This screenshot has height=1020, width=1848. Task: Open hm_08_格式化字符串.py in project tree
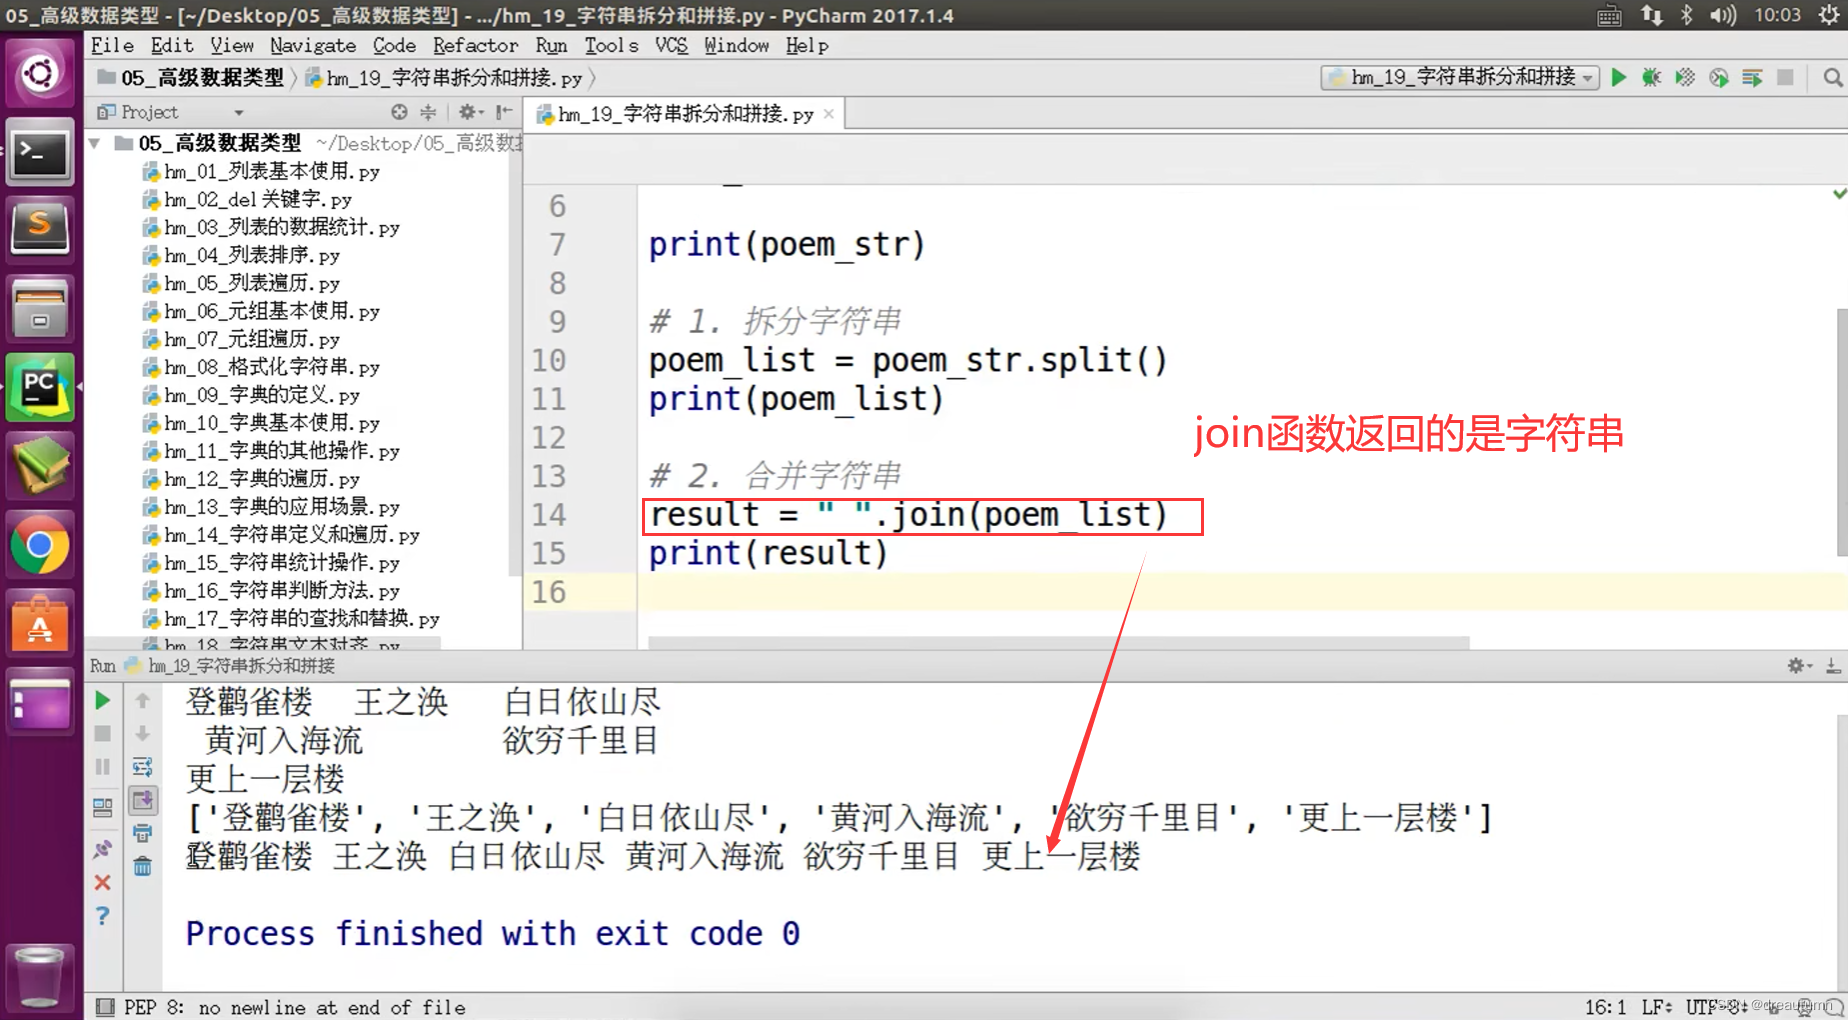(261, 368)
